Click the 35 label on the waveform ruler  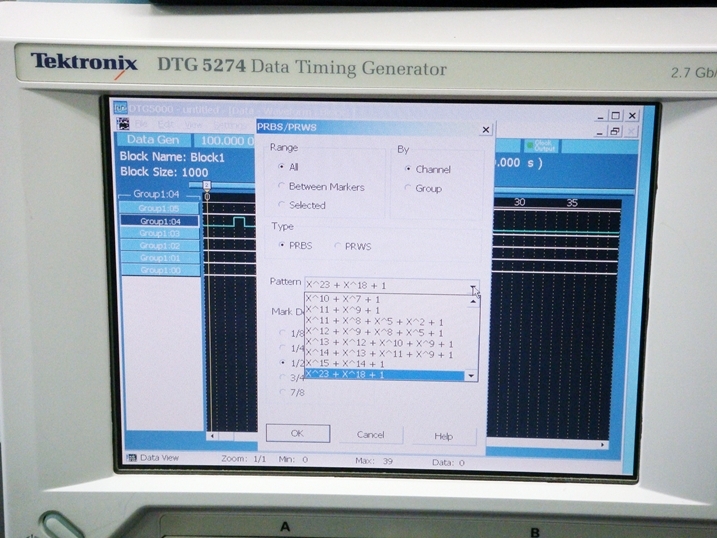coord(573,203)
